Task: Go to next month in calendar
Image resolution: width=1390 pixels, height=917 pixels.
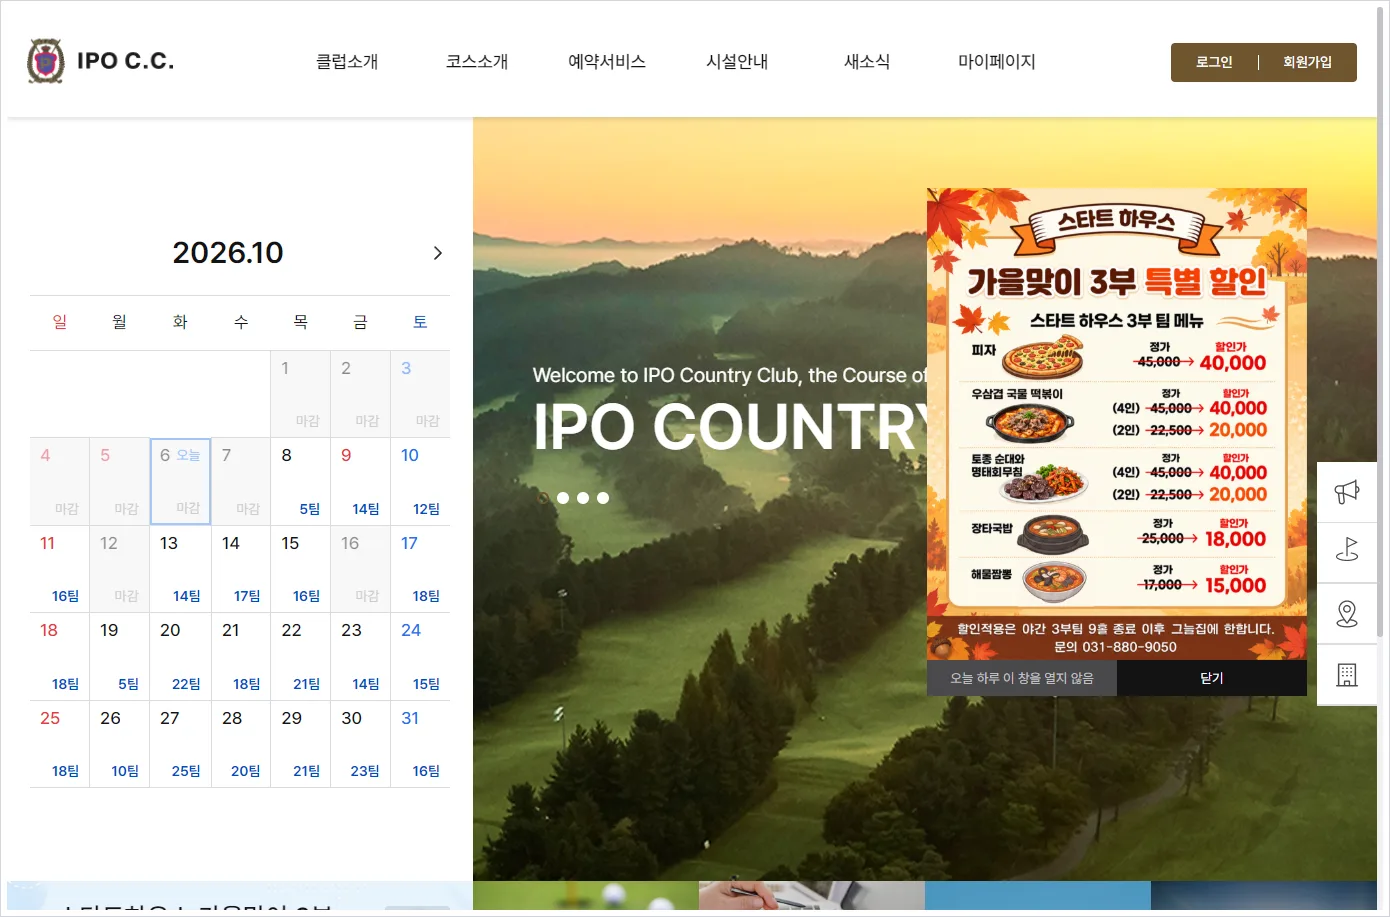Action: (x=437, y=253)
